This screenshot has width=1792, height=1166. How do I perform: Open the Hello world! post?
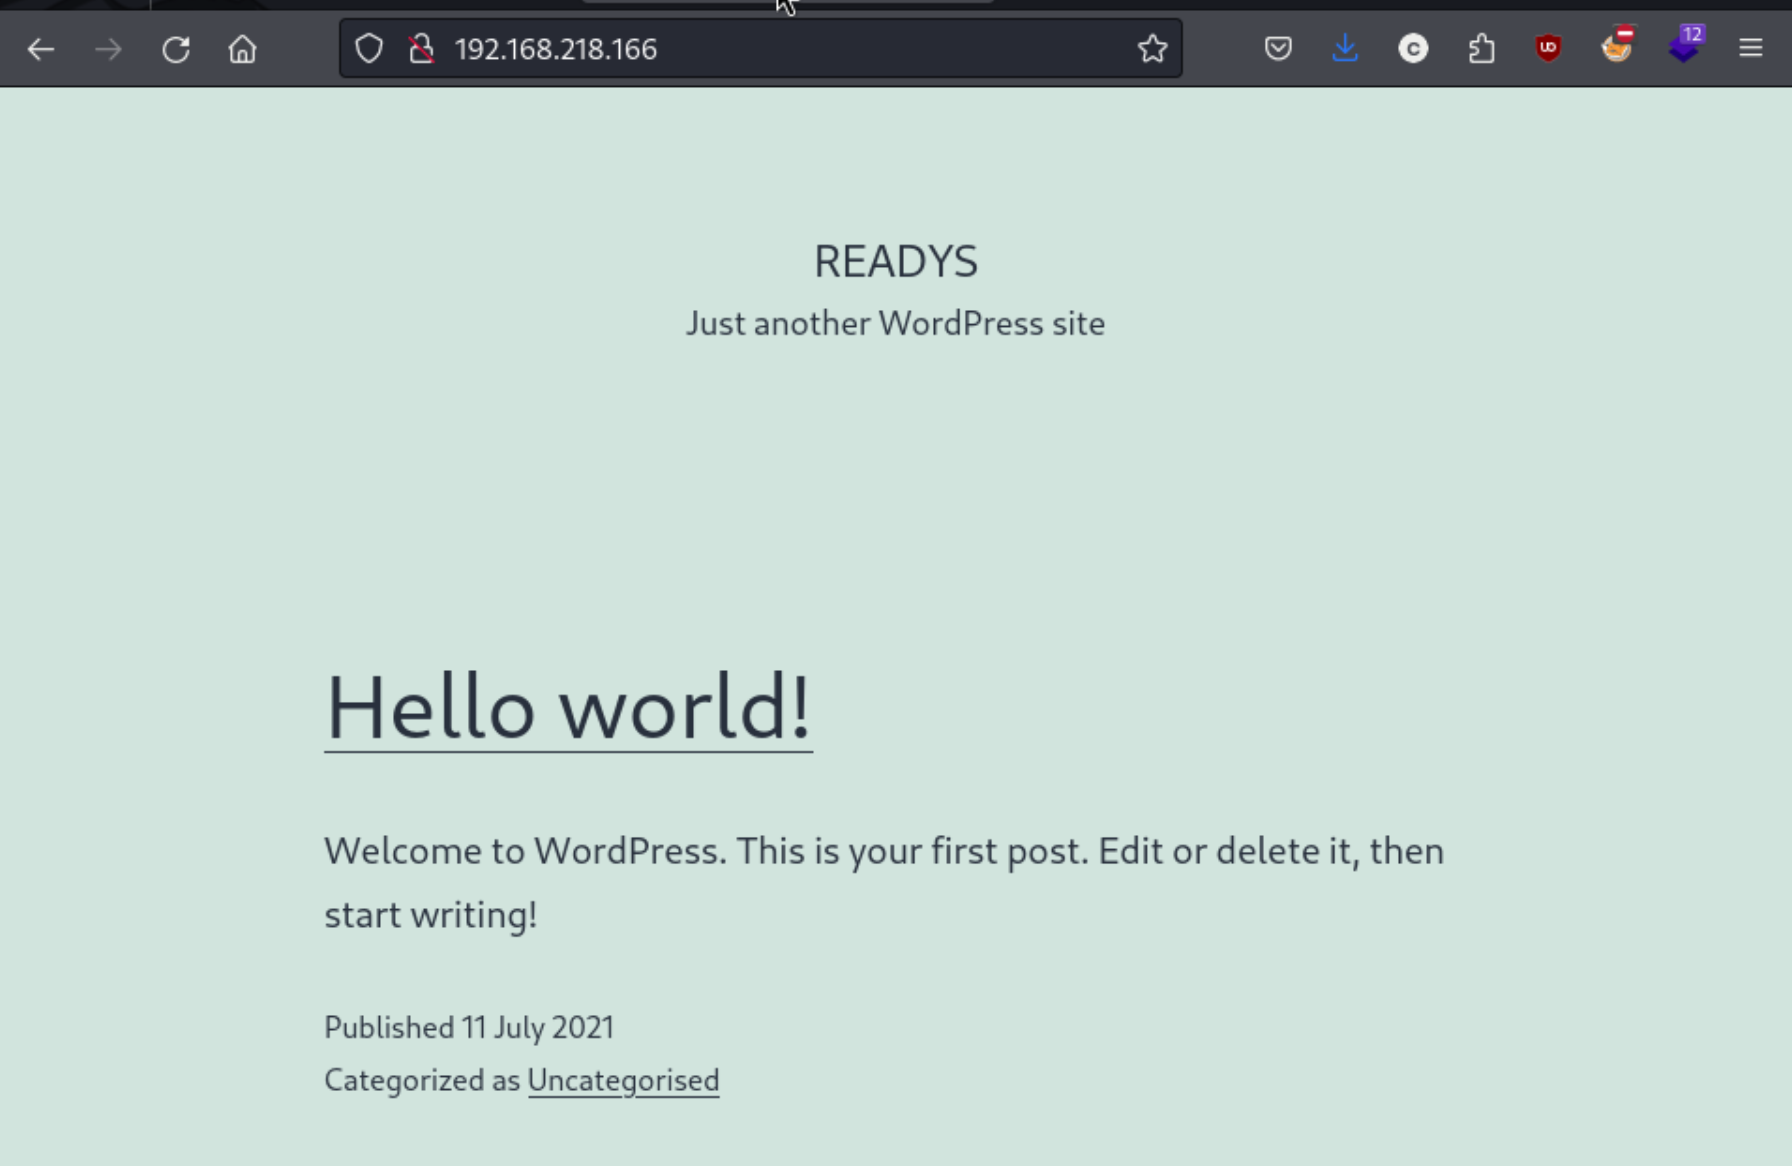pyautogui.click(x=568, y=707)
